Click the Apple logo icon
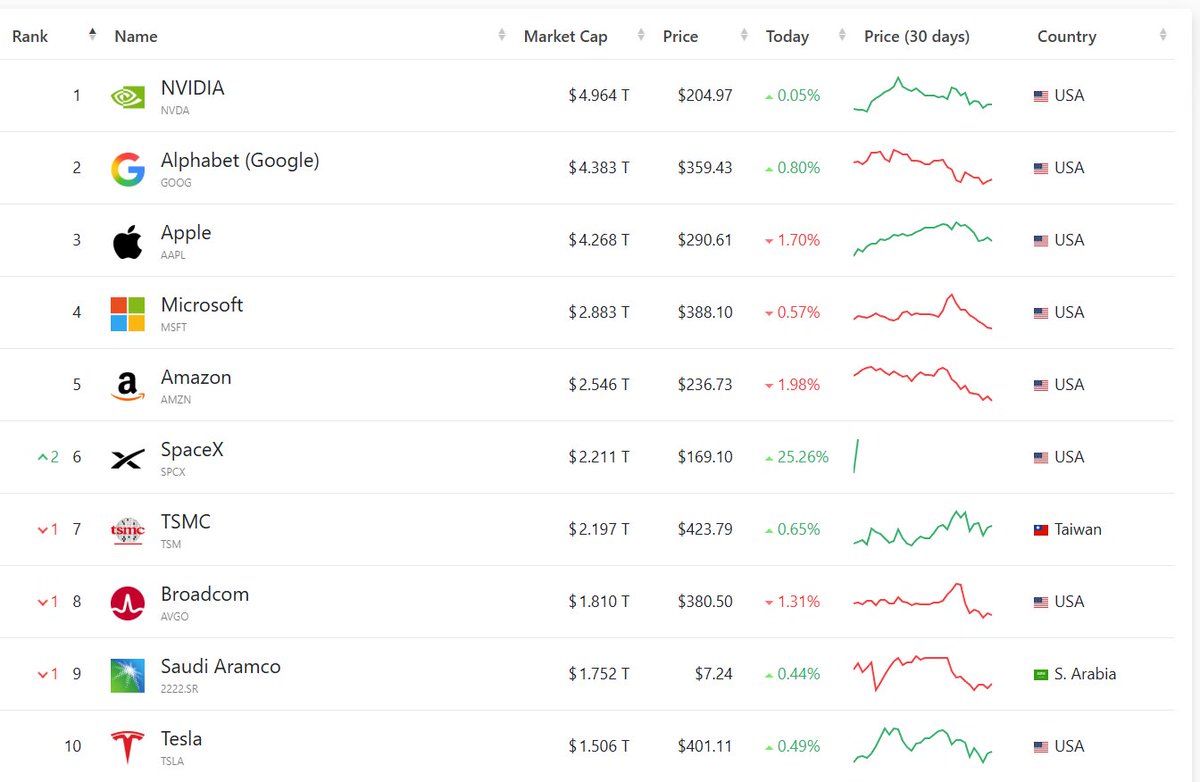This screenshot has height=782, width=1200. tap(127, 241)
